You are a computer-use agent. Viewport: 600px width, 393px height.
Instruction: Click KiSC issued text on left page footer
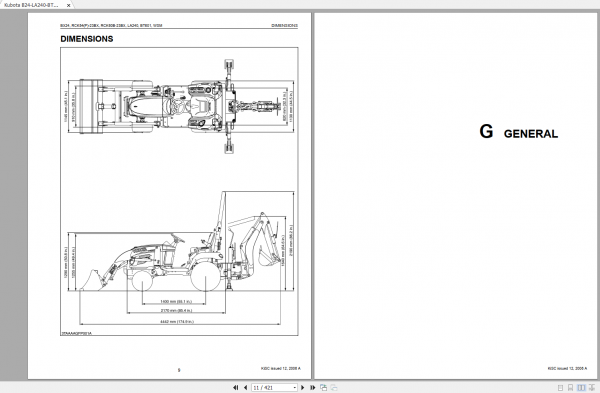pos(281,369)
